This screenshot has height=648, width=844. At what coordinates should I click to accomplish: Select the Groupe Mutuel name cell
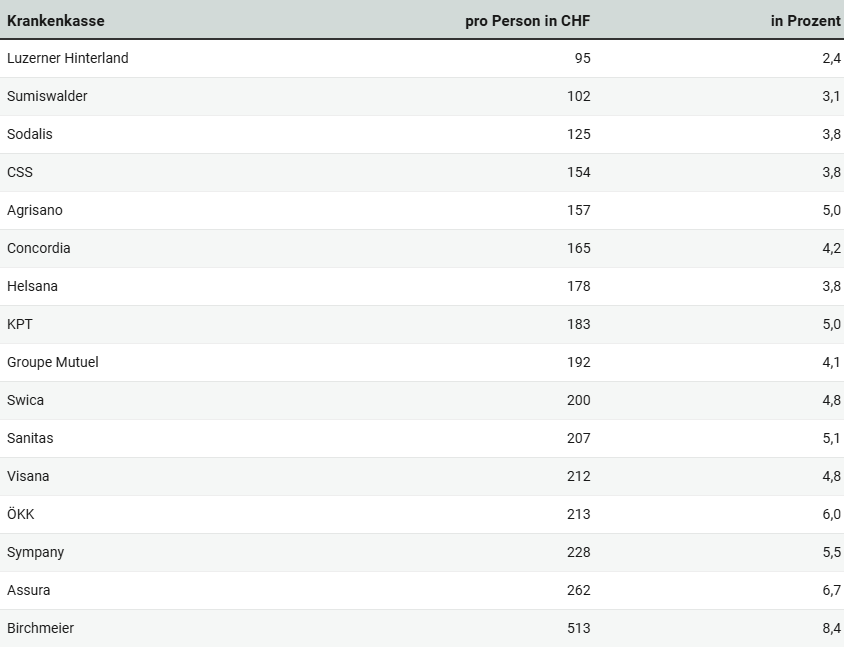click(x=53, y=362)
